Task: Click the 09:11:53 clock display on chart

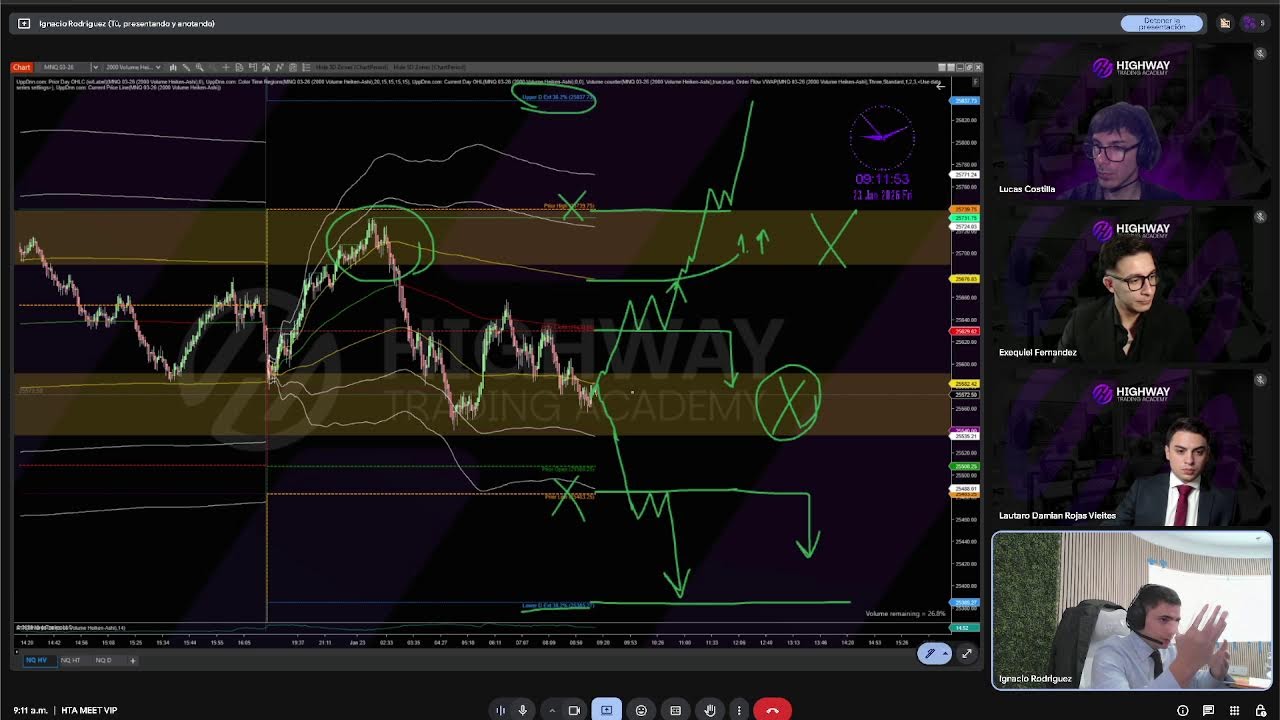Action: pyautogui.click(x=882, y=180)
